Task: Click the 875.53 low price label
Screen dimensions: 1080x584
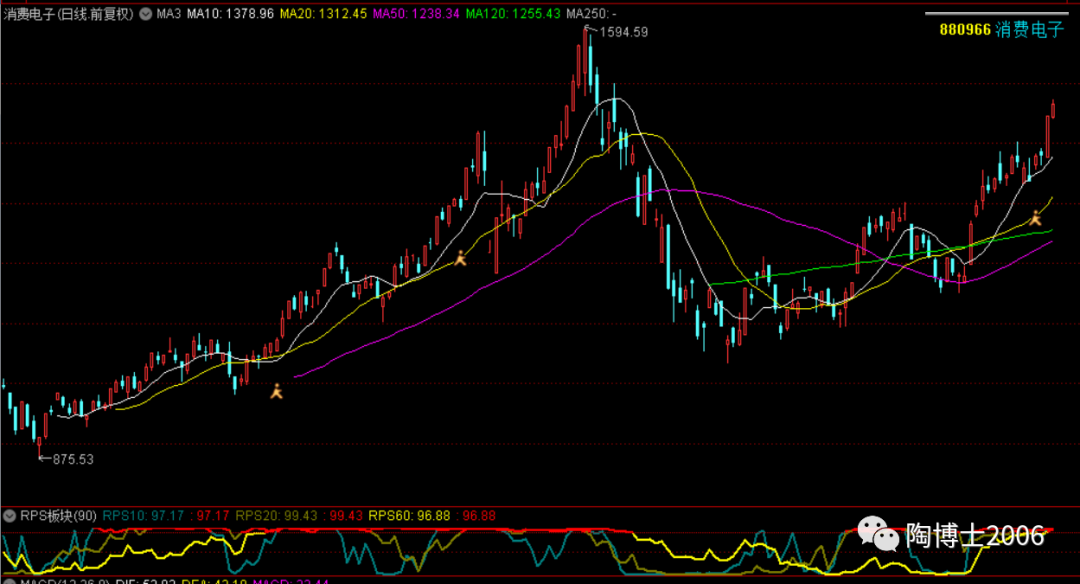Action: [73, 459]
